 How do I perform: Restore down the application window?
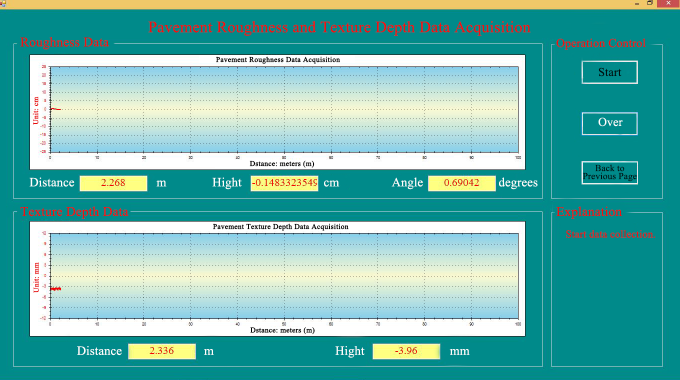click(x=650, y=3)
